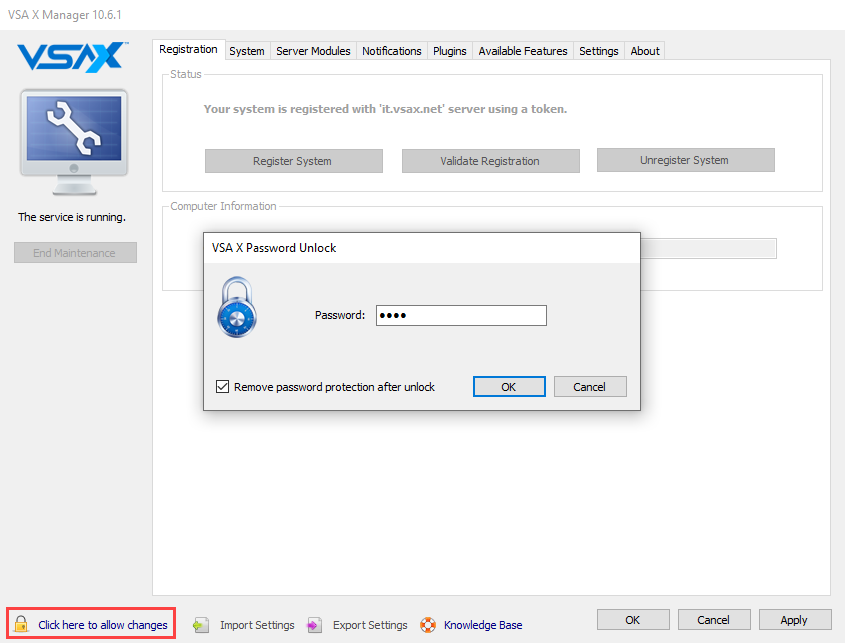Screen dimensions: 845x643
Task: Click the Export Settings arrow icon
Action: [x=314, y=625]
